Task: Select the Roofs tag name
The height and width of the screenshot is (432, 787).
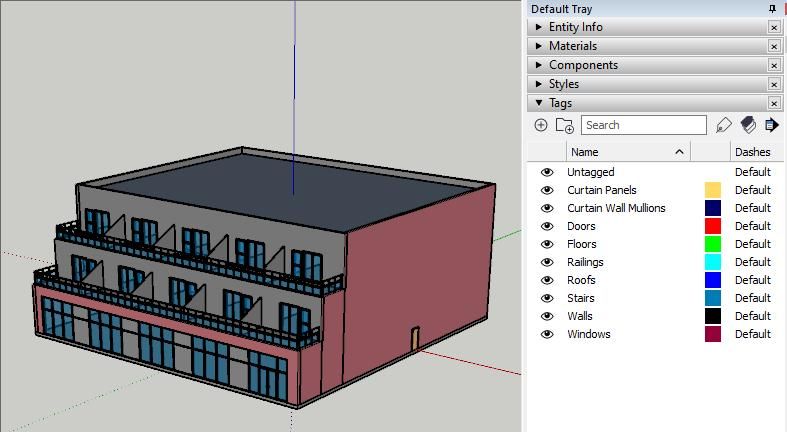Action: (581, 280)
